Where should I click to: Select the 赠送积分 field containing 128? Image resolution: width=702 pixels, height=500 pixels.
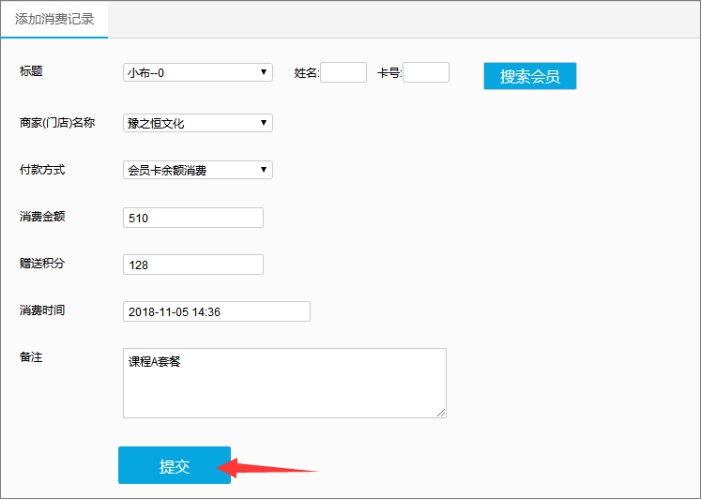point(193,264)
